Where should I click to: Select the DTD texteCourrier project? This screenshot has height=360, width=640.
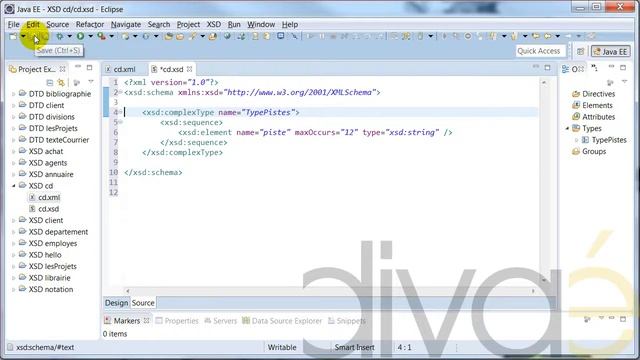click(53, 140)
